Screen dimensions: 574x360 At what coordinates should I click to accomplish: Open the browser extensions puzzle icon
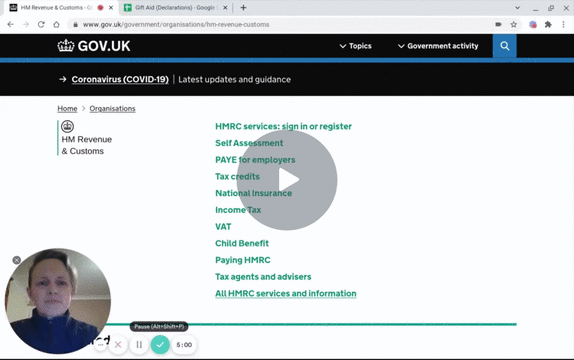548,25
